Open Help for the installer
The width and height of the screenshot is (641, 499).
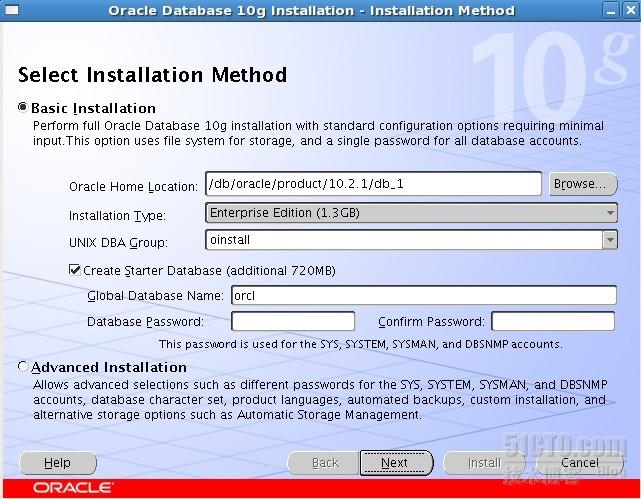coord(58,463)
